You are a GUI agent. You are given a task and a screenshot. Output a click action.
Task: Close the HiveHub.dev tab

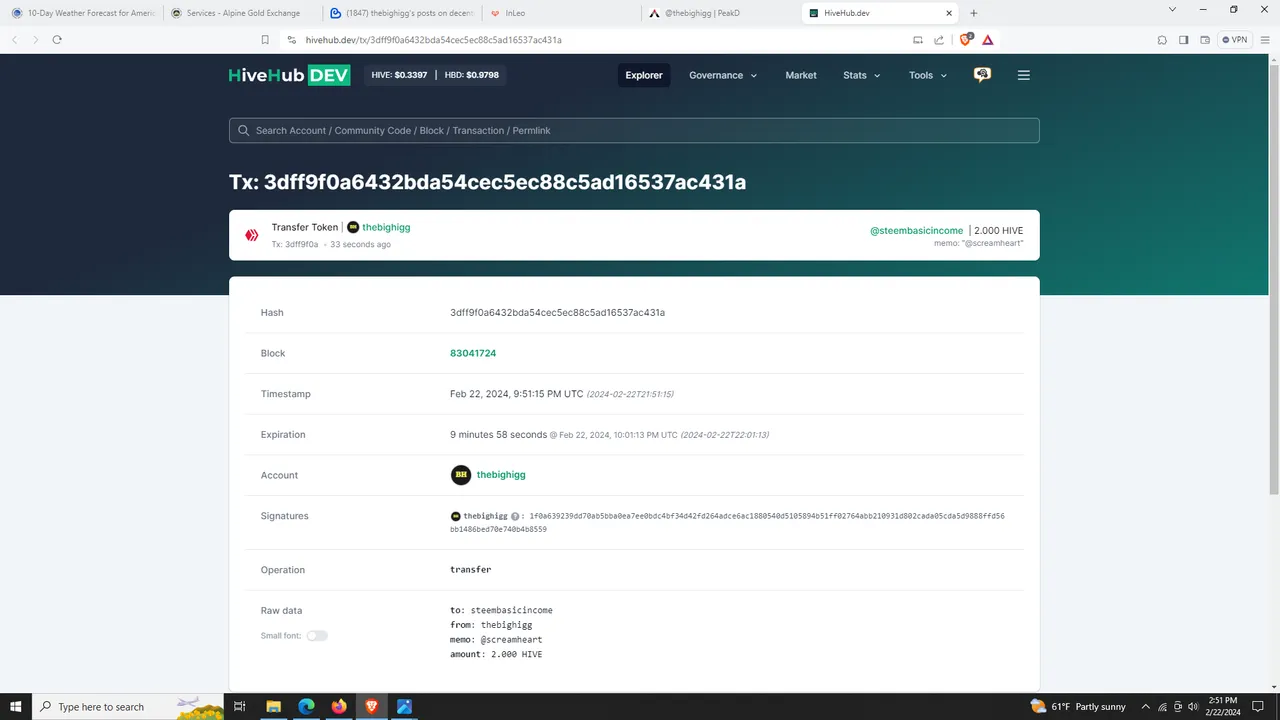(x=947, y=13)
